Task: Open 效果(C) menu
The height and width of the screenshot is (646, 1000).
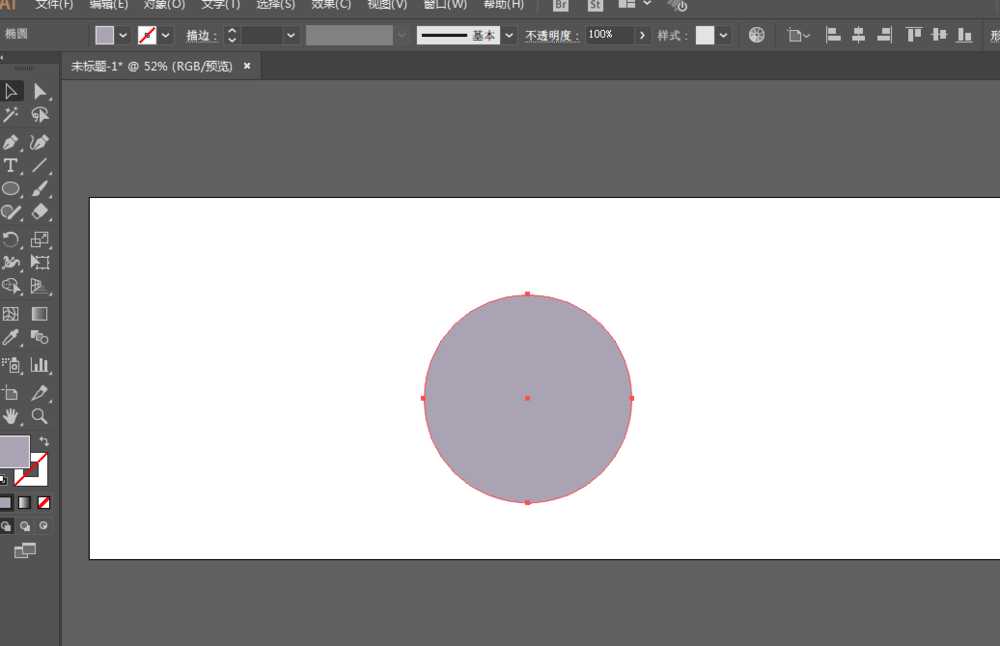Action: (x=331, y=4)
